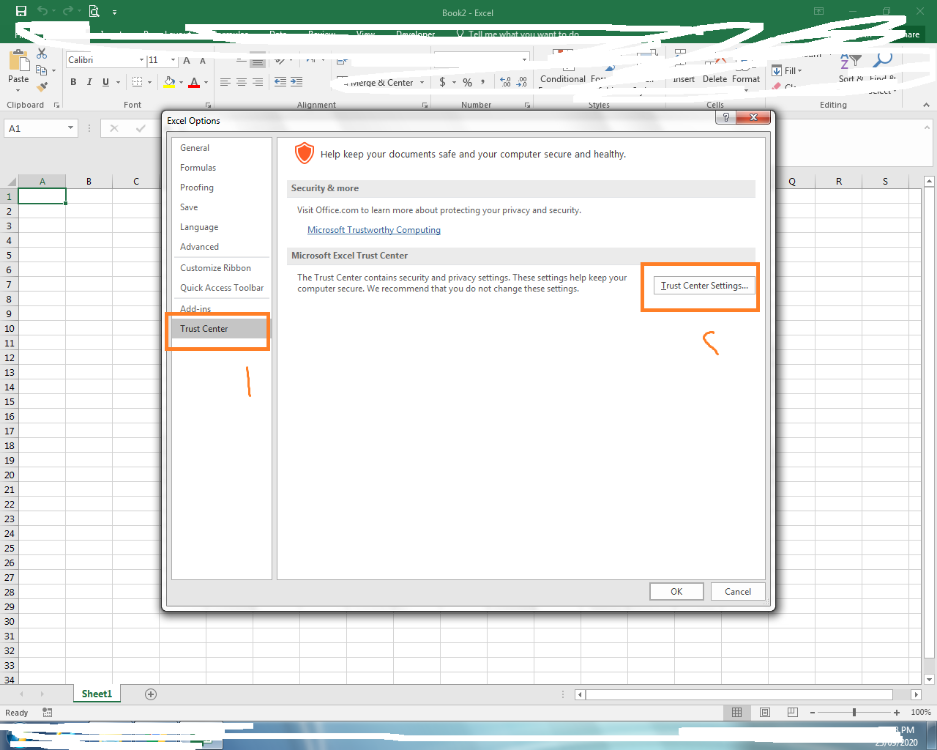
Task: Switch to Normal view
Action: tap(737, 712)
